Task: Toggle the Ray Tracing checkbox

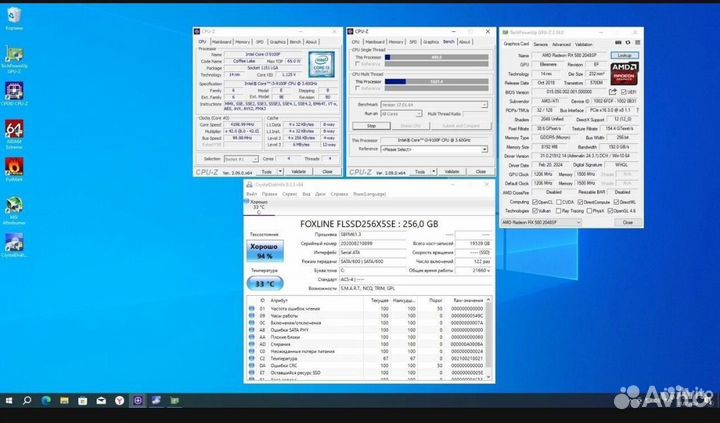Action: [x=558, y=210]
